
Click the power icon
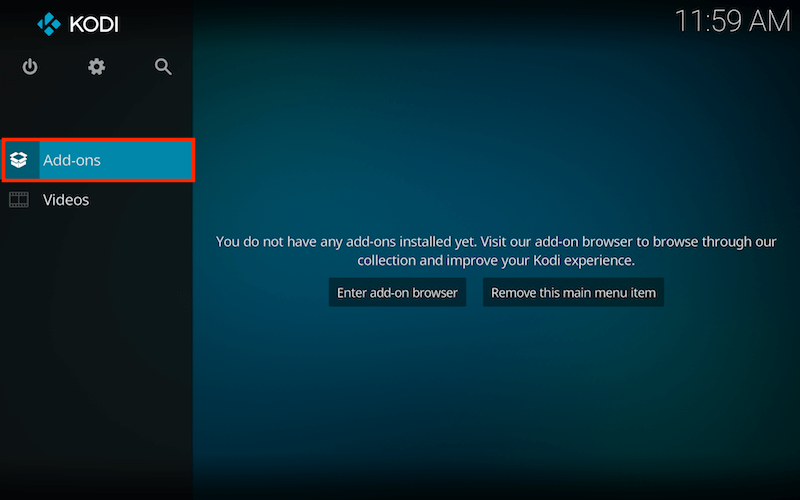tap(30, 67)
